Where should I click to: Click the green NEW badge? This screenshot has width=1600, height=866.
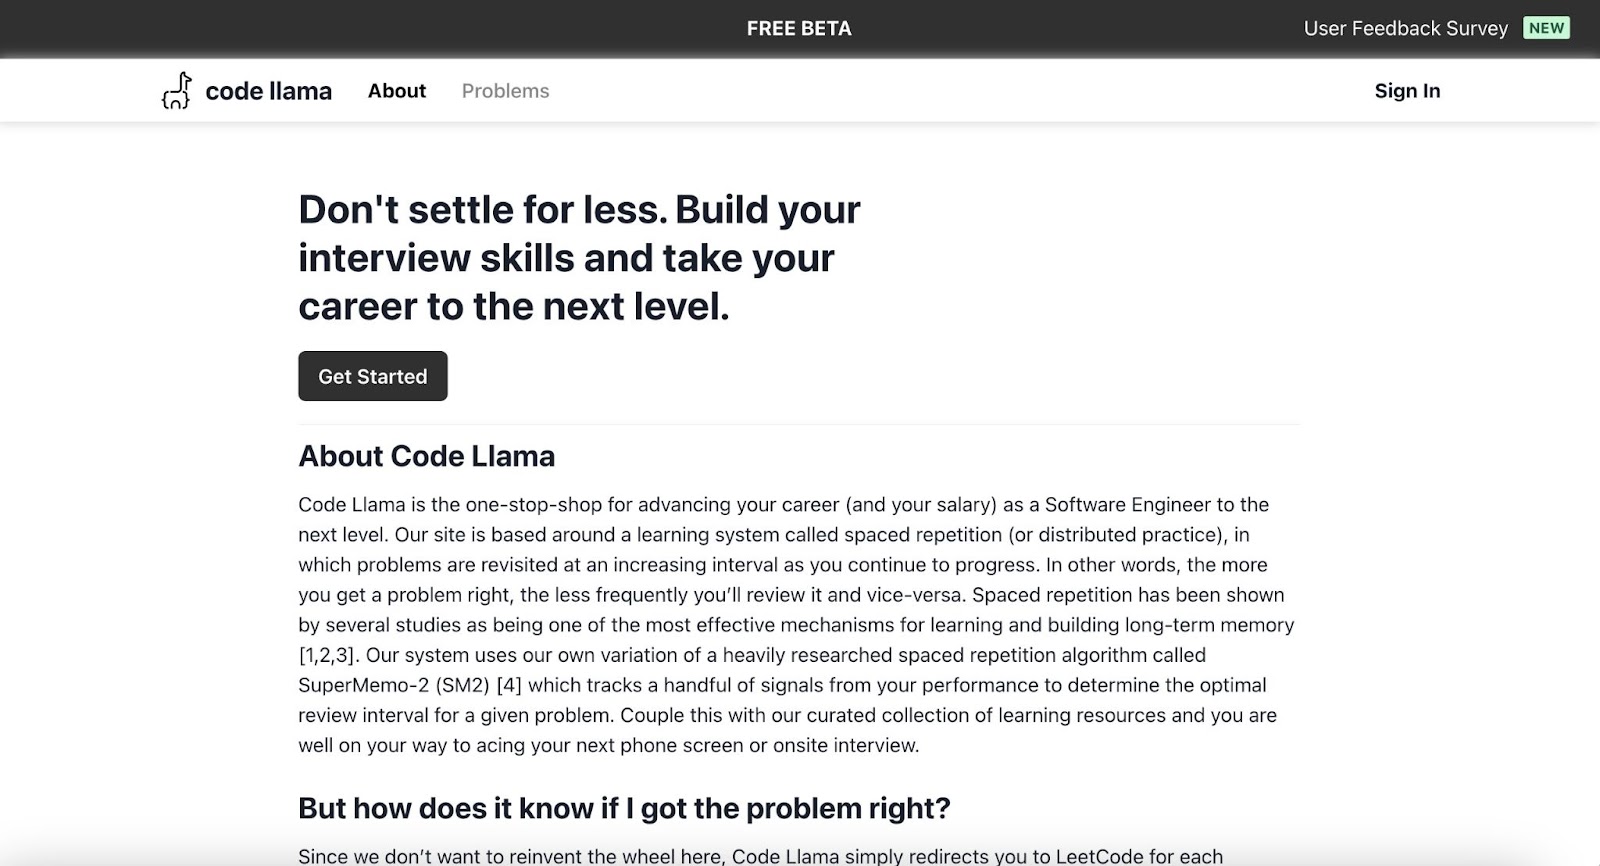click(x=1544, y=28)
